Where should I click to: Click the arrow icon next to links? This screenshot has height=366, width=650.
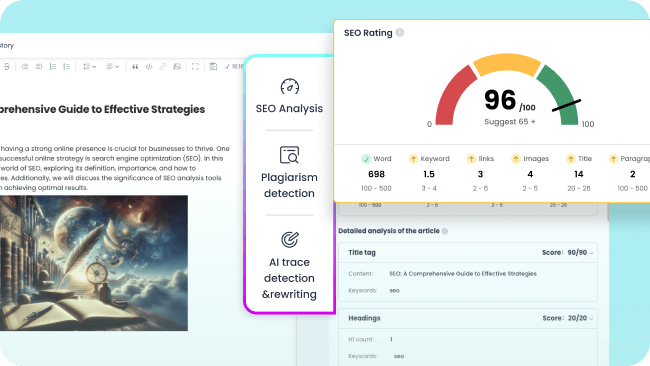point(471,159)
